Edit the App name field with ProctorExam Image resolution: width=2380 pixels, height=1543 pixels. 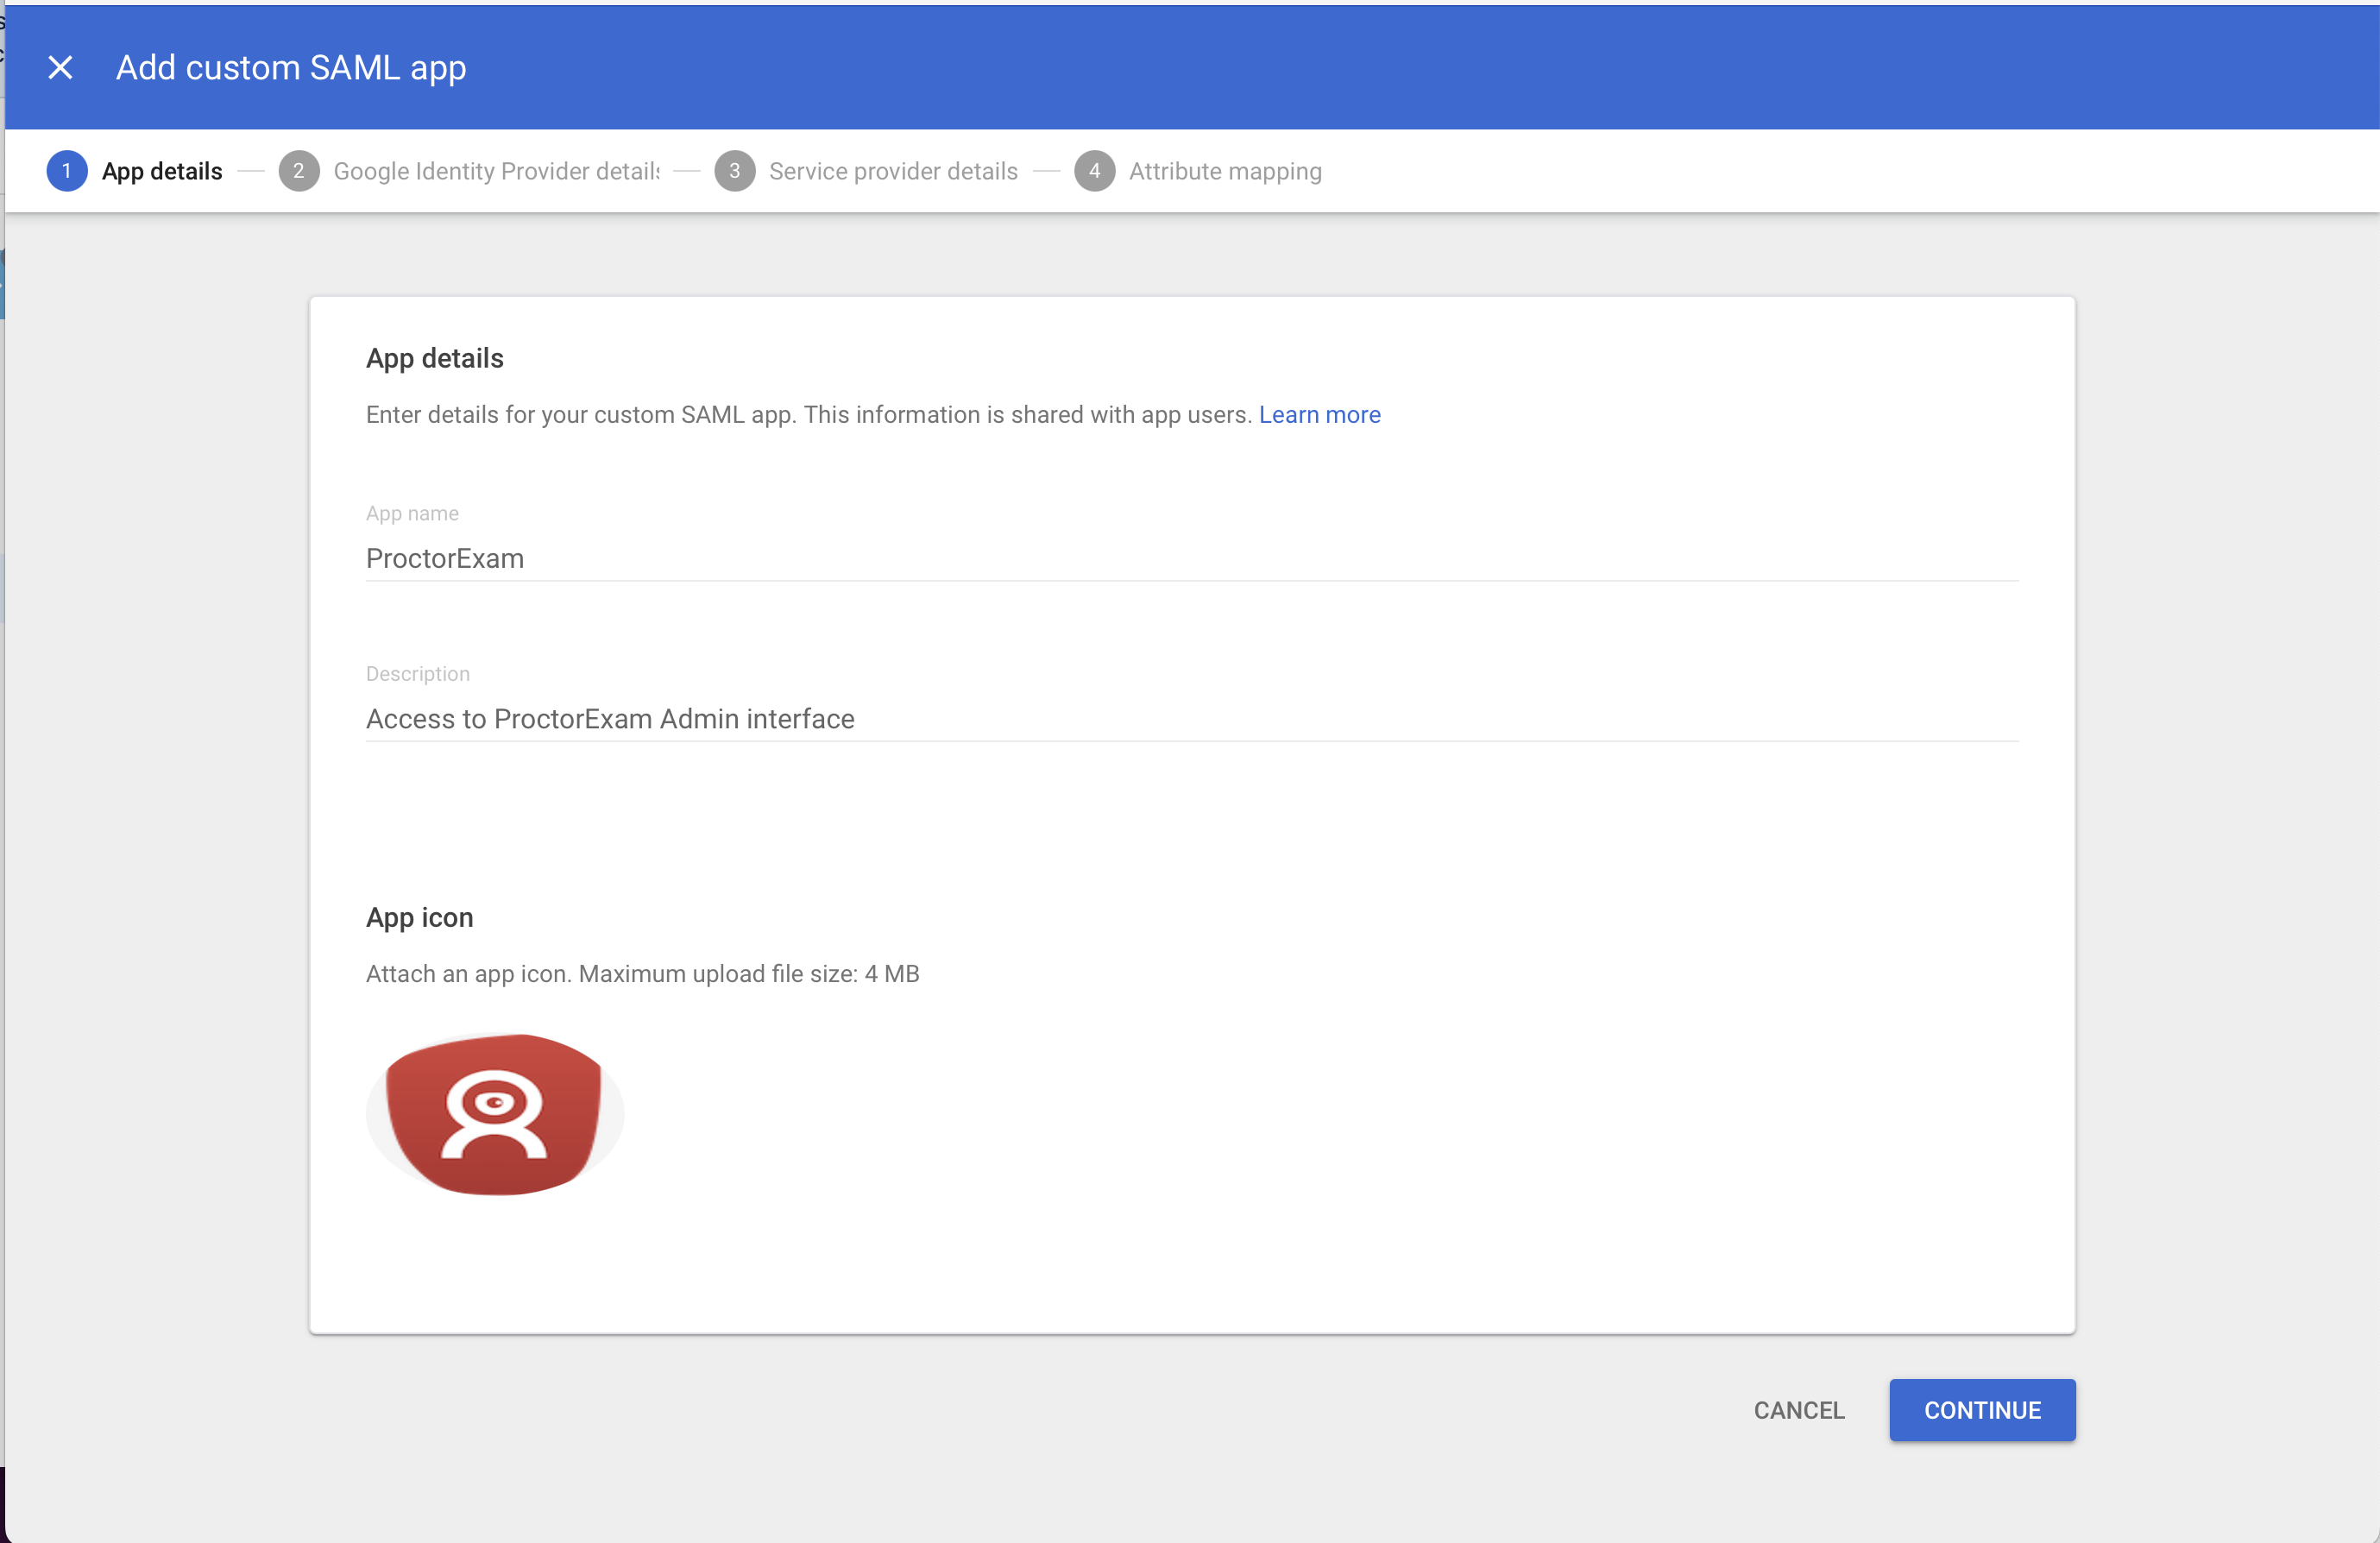coord(1192,558)
